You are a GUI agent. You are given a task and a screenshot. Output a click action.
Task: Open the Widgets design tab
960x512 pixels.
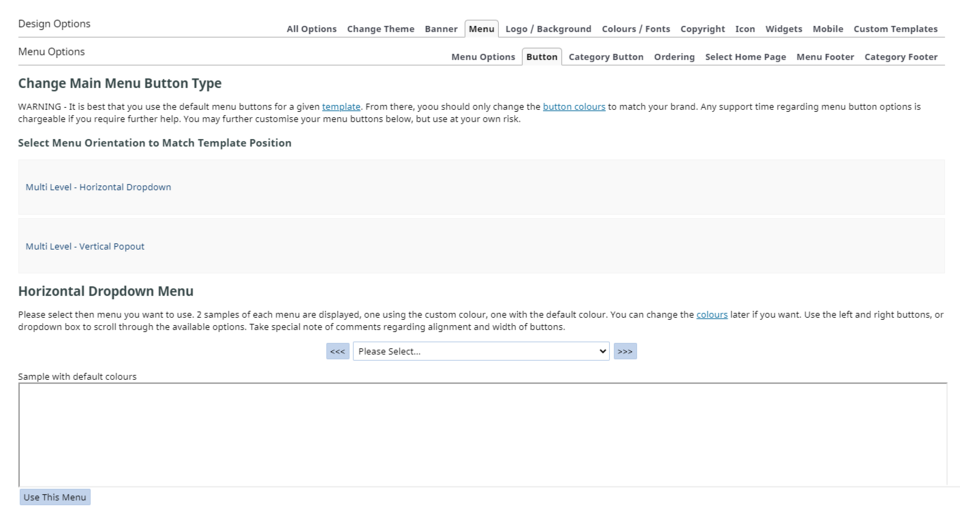click(x=783, y=29)
